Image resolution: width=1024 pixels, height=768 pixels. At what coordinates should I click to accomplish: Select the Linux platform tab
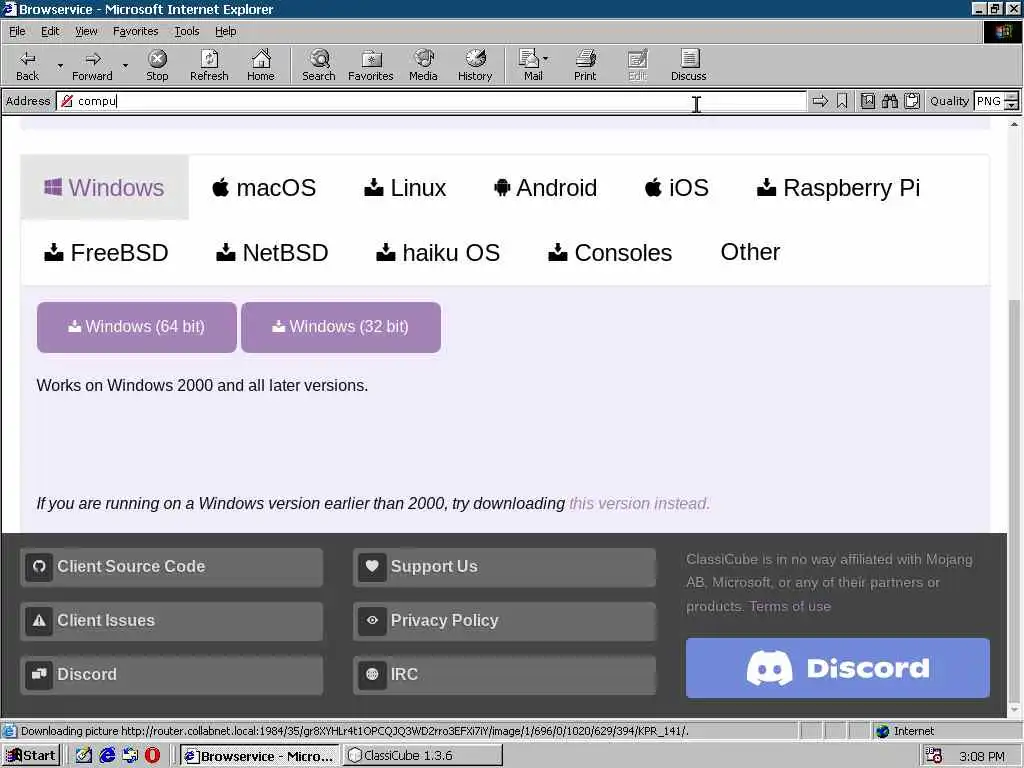[x=405, y=187]
